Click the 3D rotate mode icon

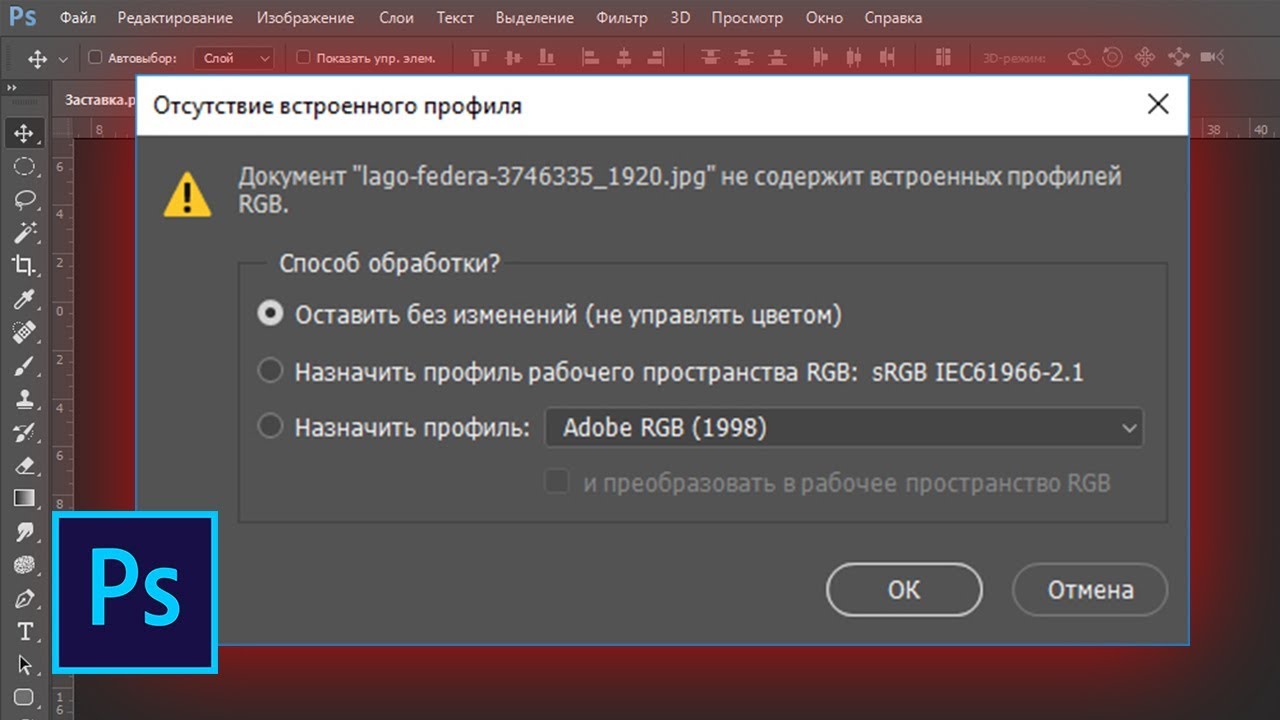(1079, 57)
